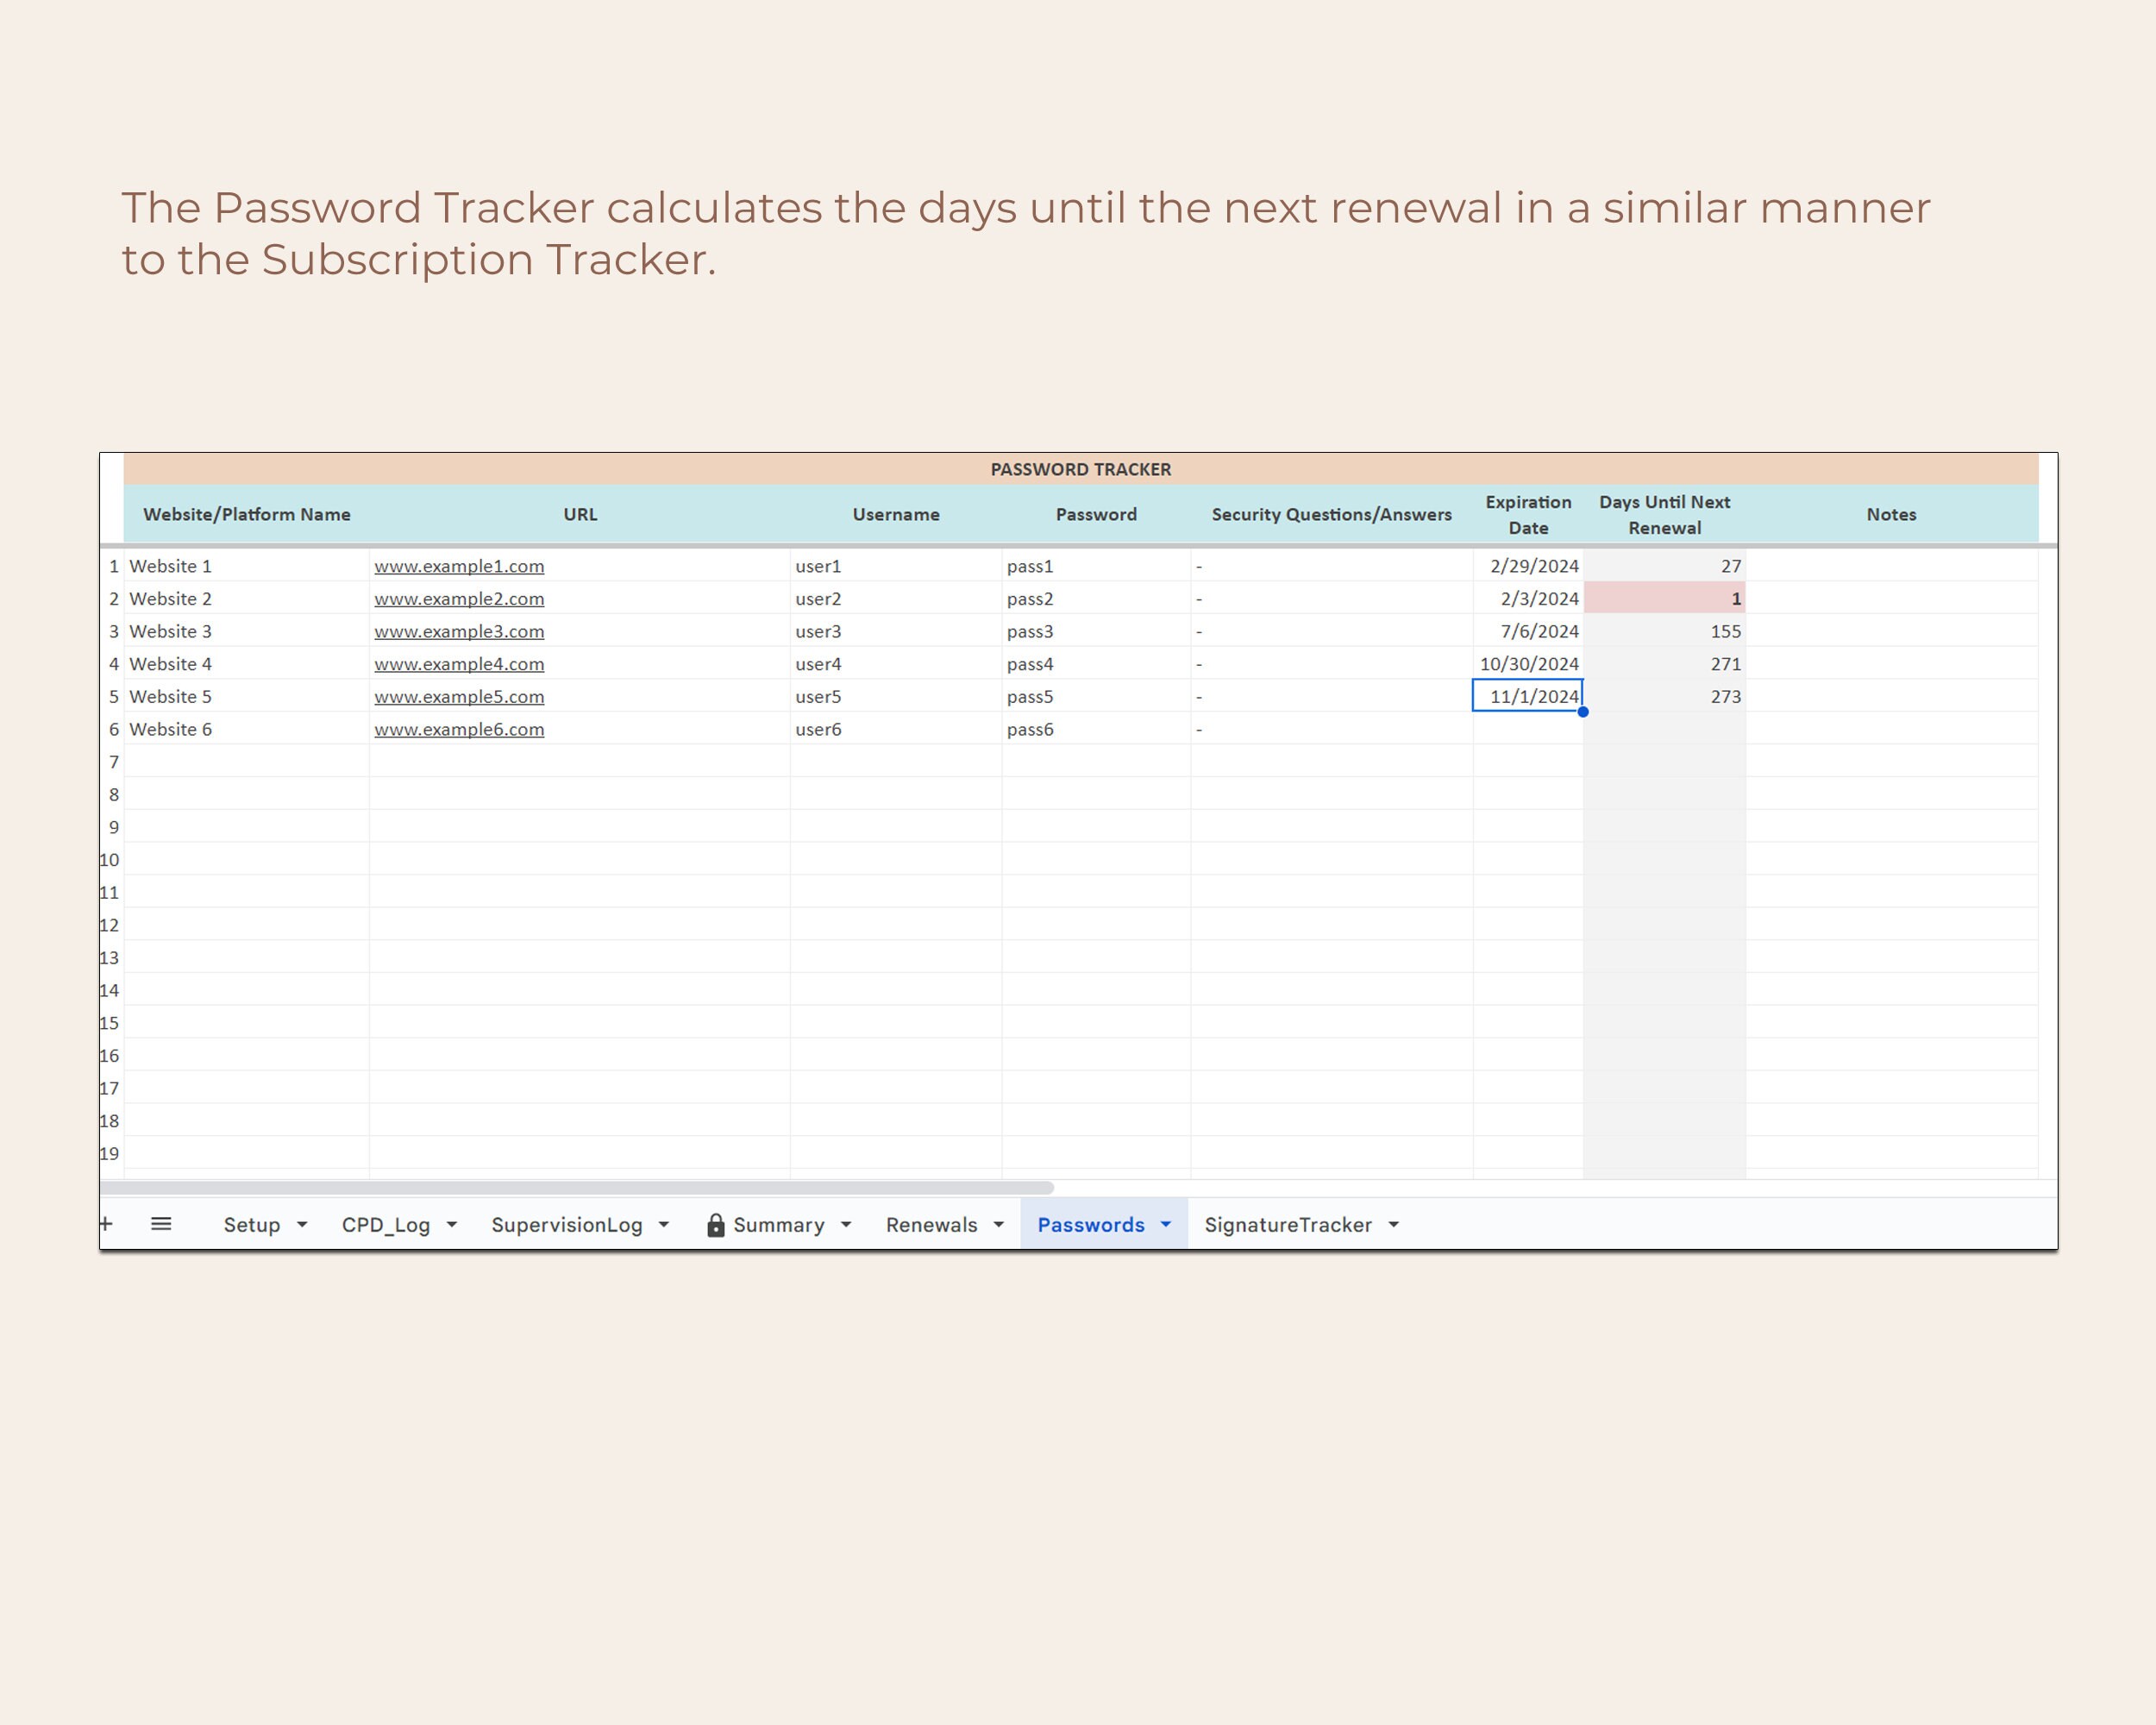Switch to the Summary tab

point(781,1224)
